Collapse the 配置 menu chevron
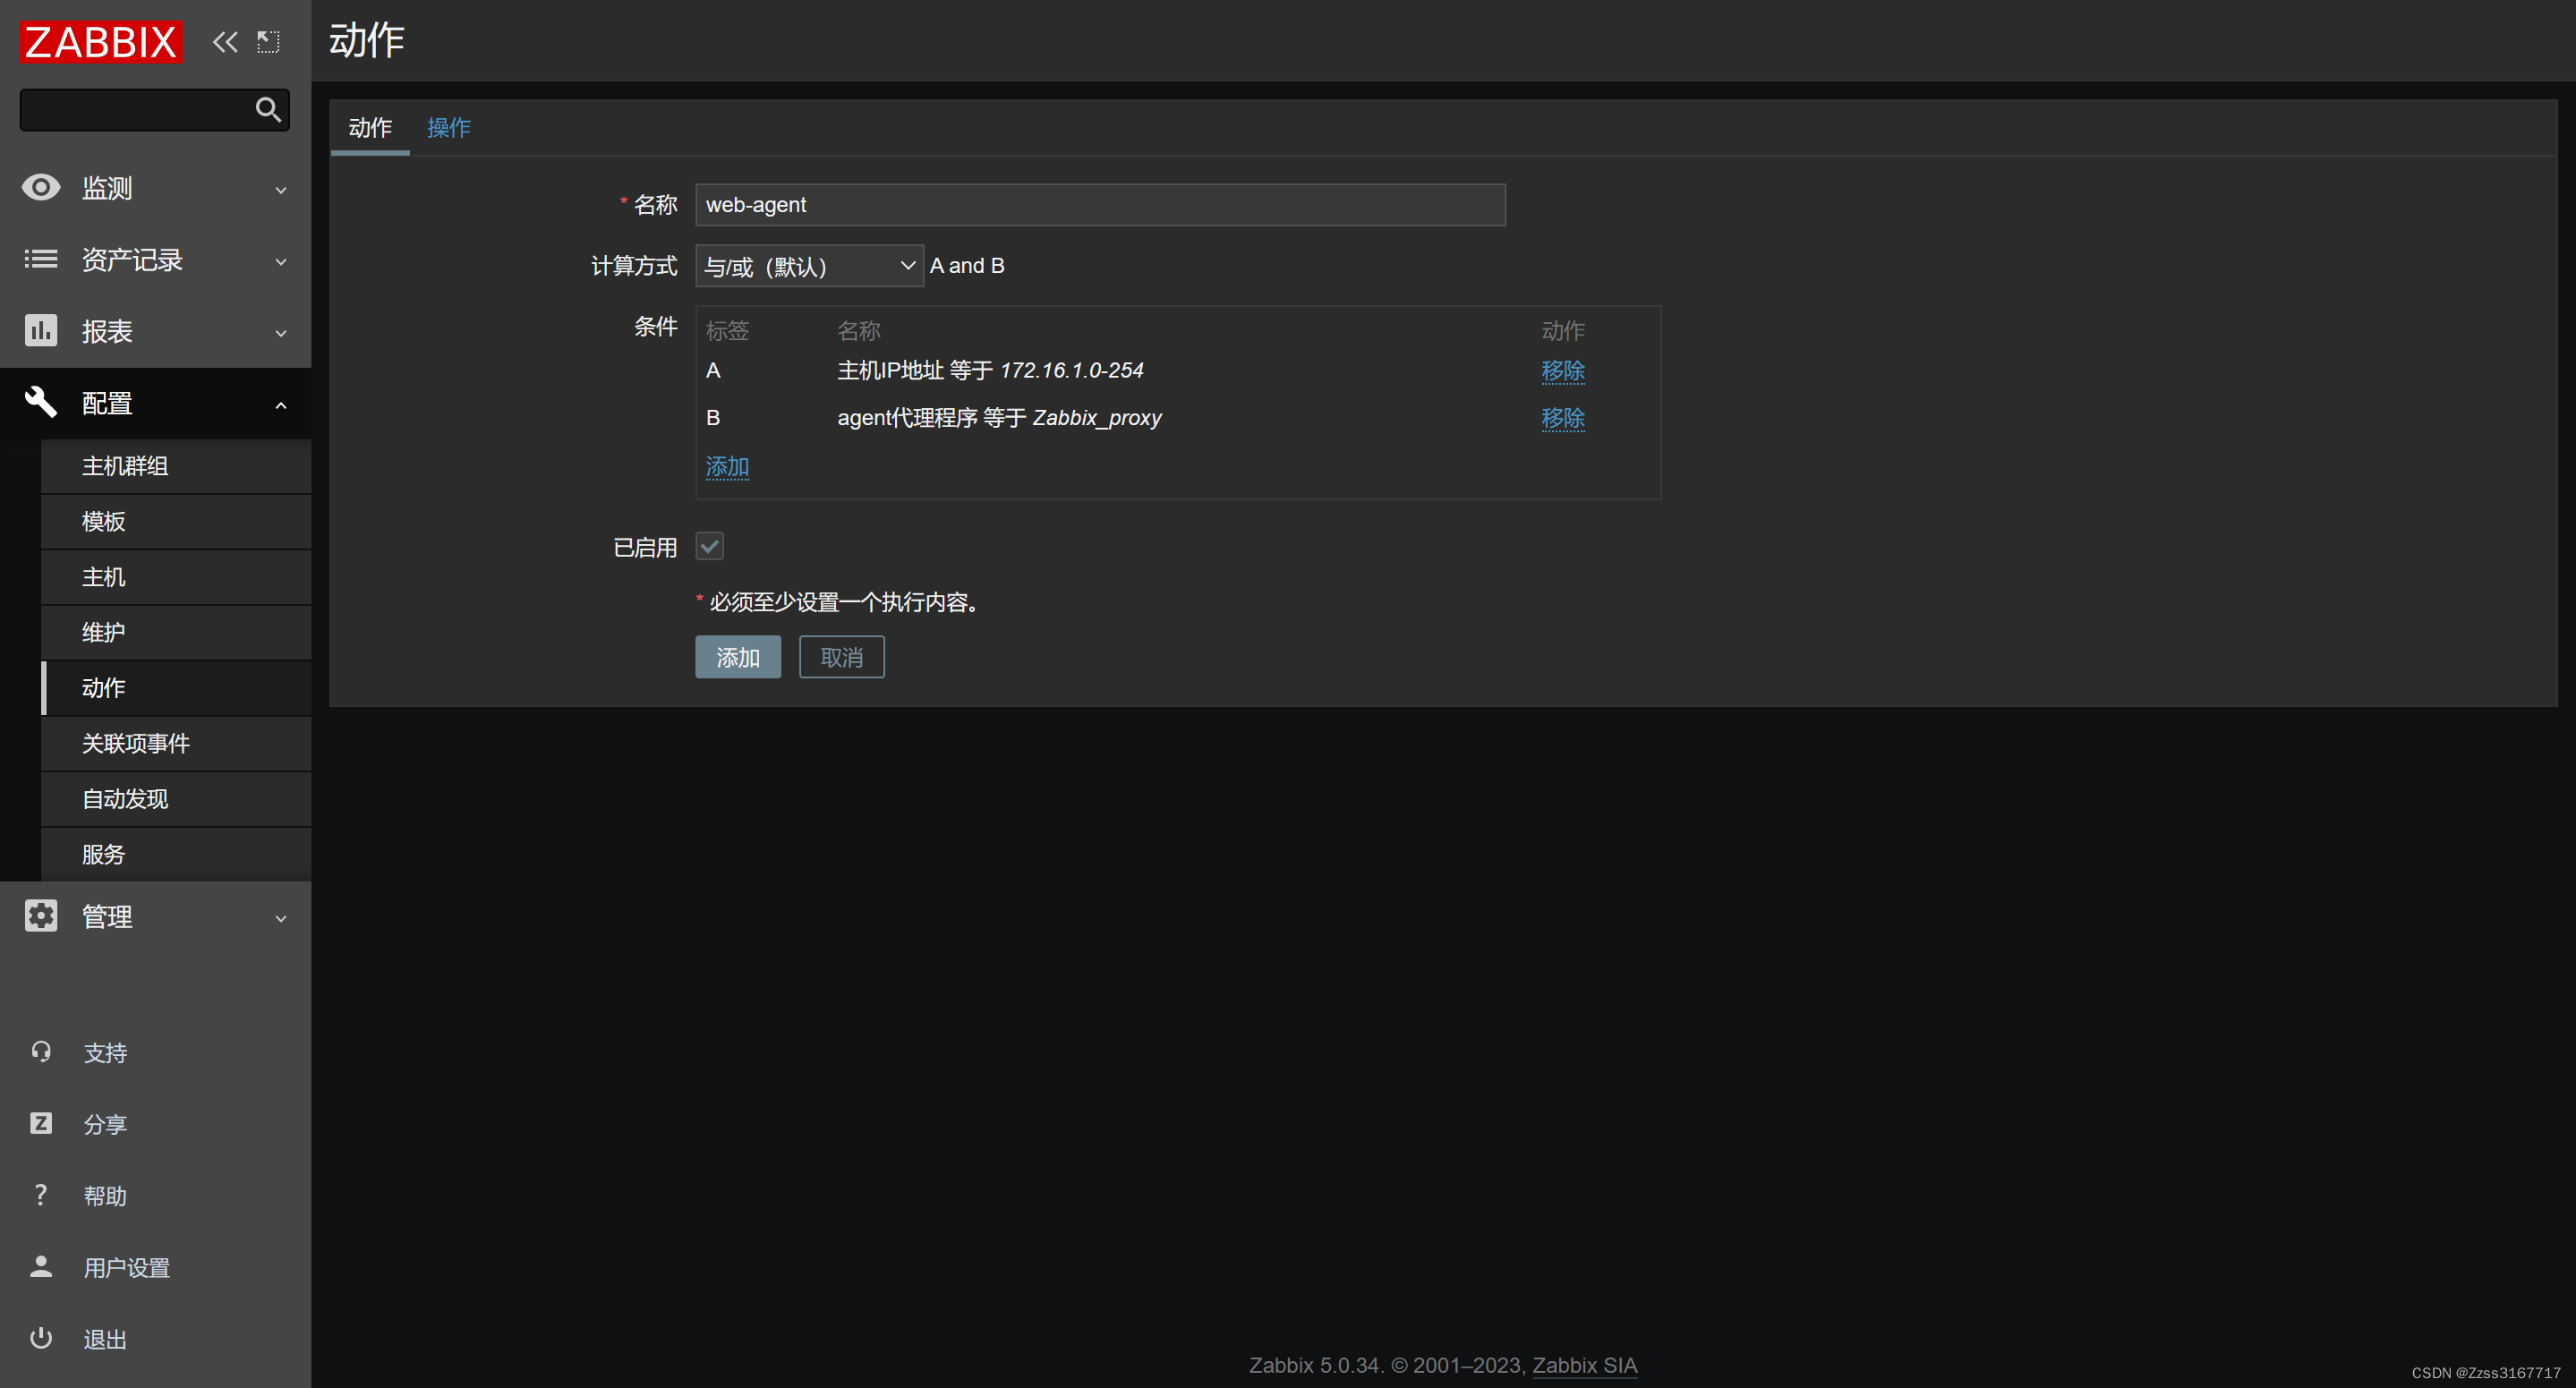 click(281, 405)
